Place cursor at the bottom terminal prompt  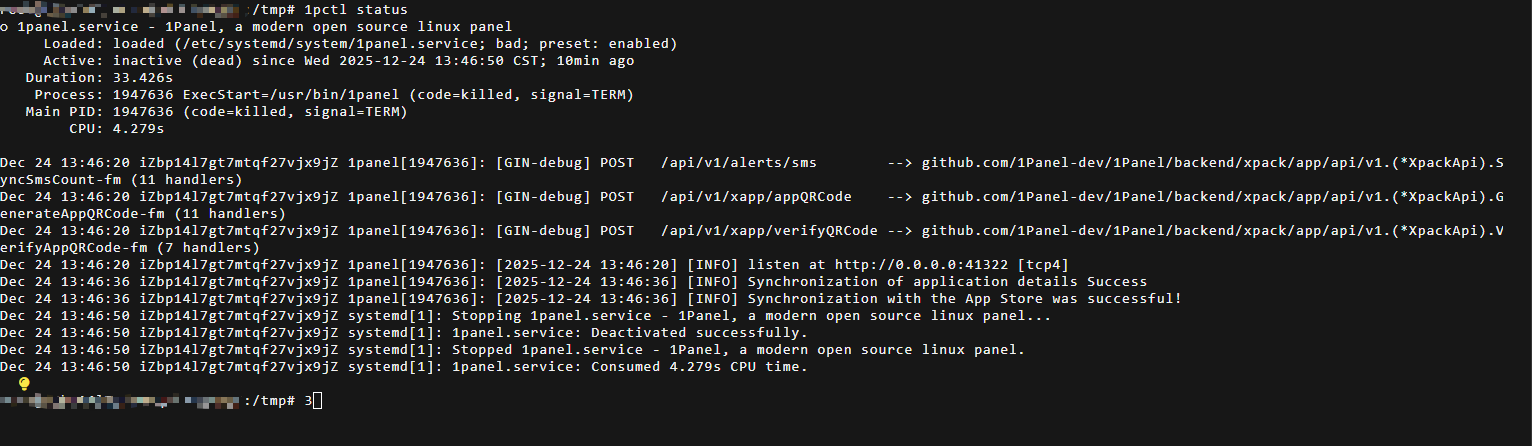point(319,401)
